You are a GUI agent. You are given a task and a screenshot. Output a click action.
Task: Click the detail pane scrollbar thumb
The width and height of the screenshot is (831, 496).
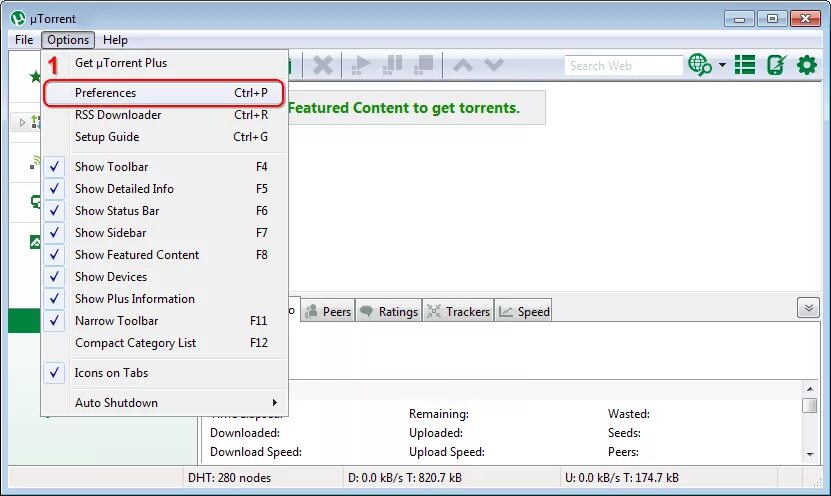[x=809, y=405]
